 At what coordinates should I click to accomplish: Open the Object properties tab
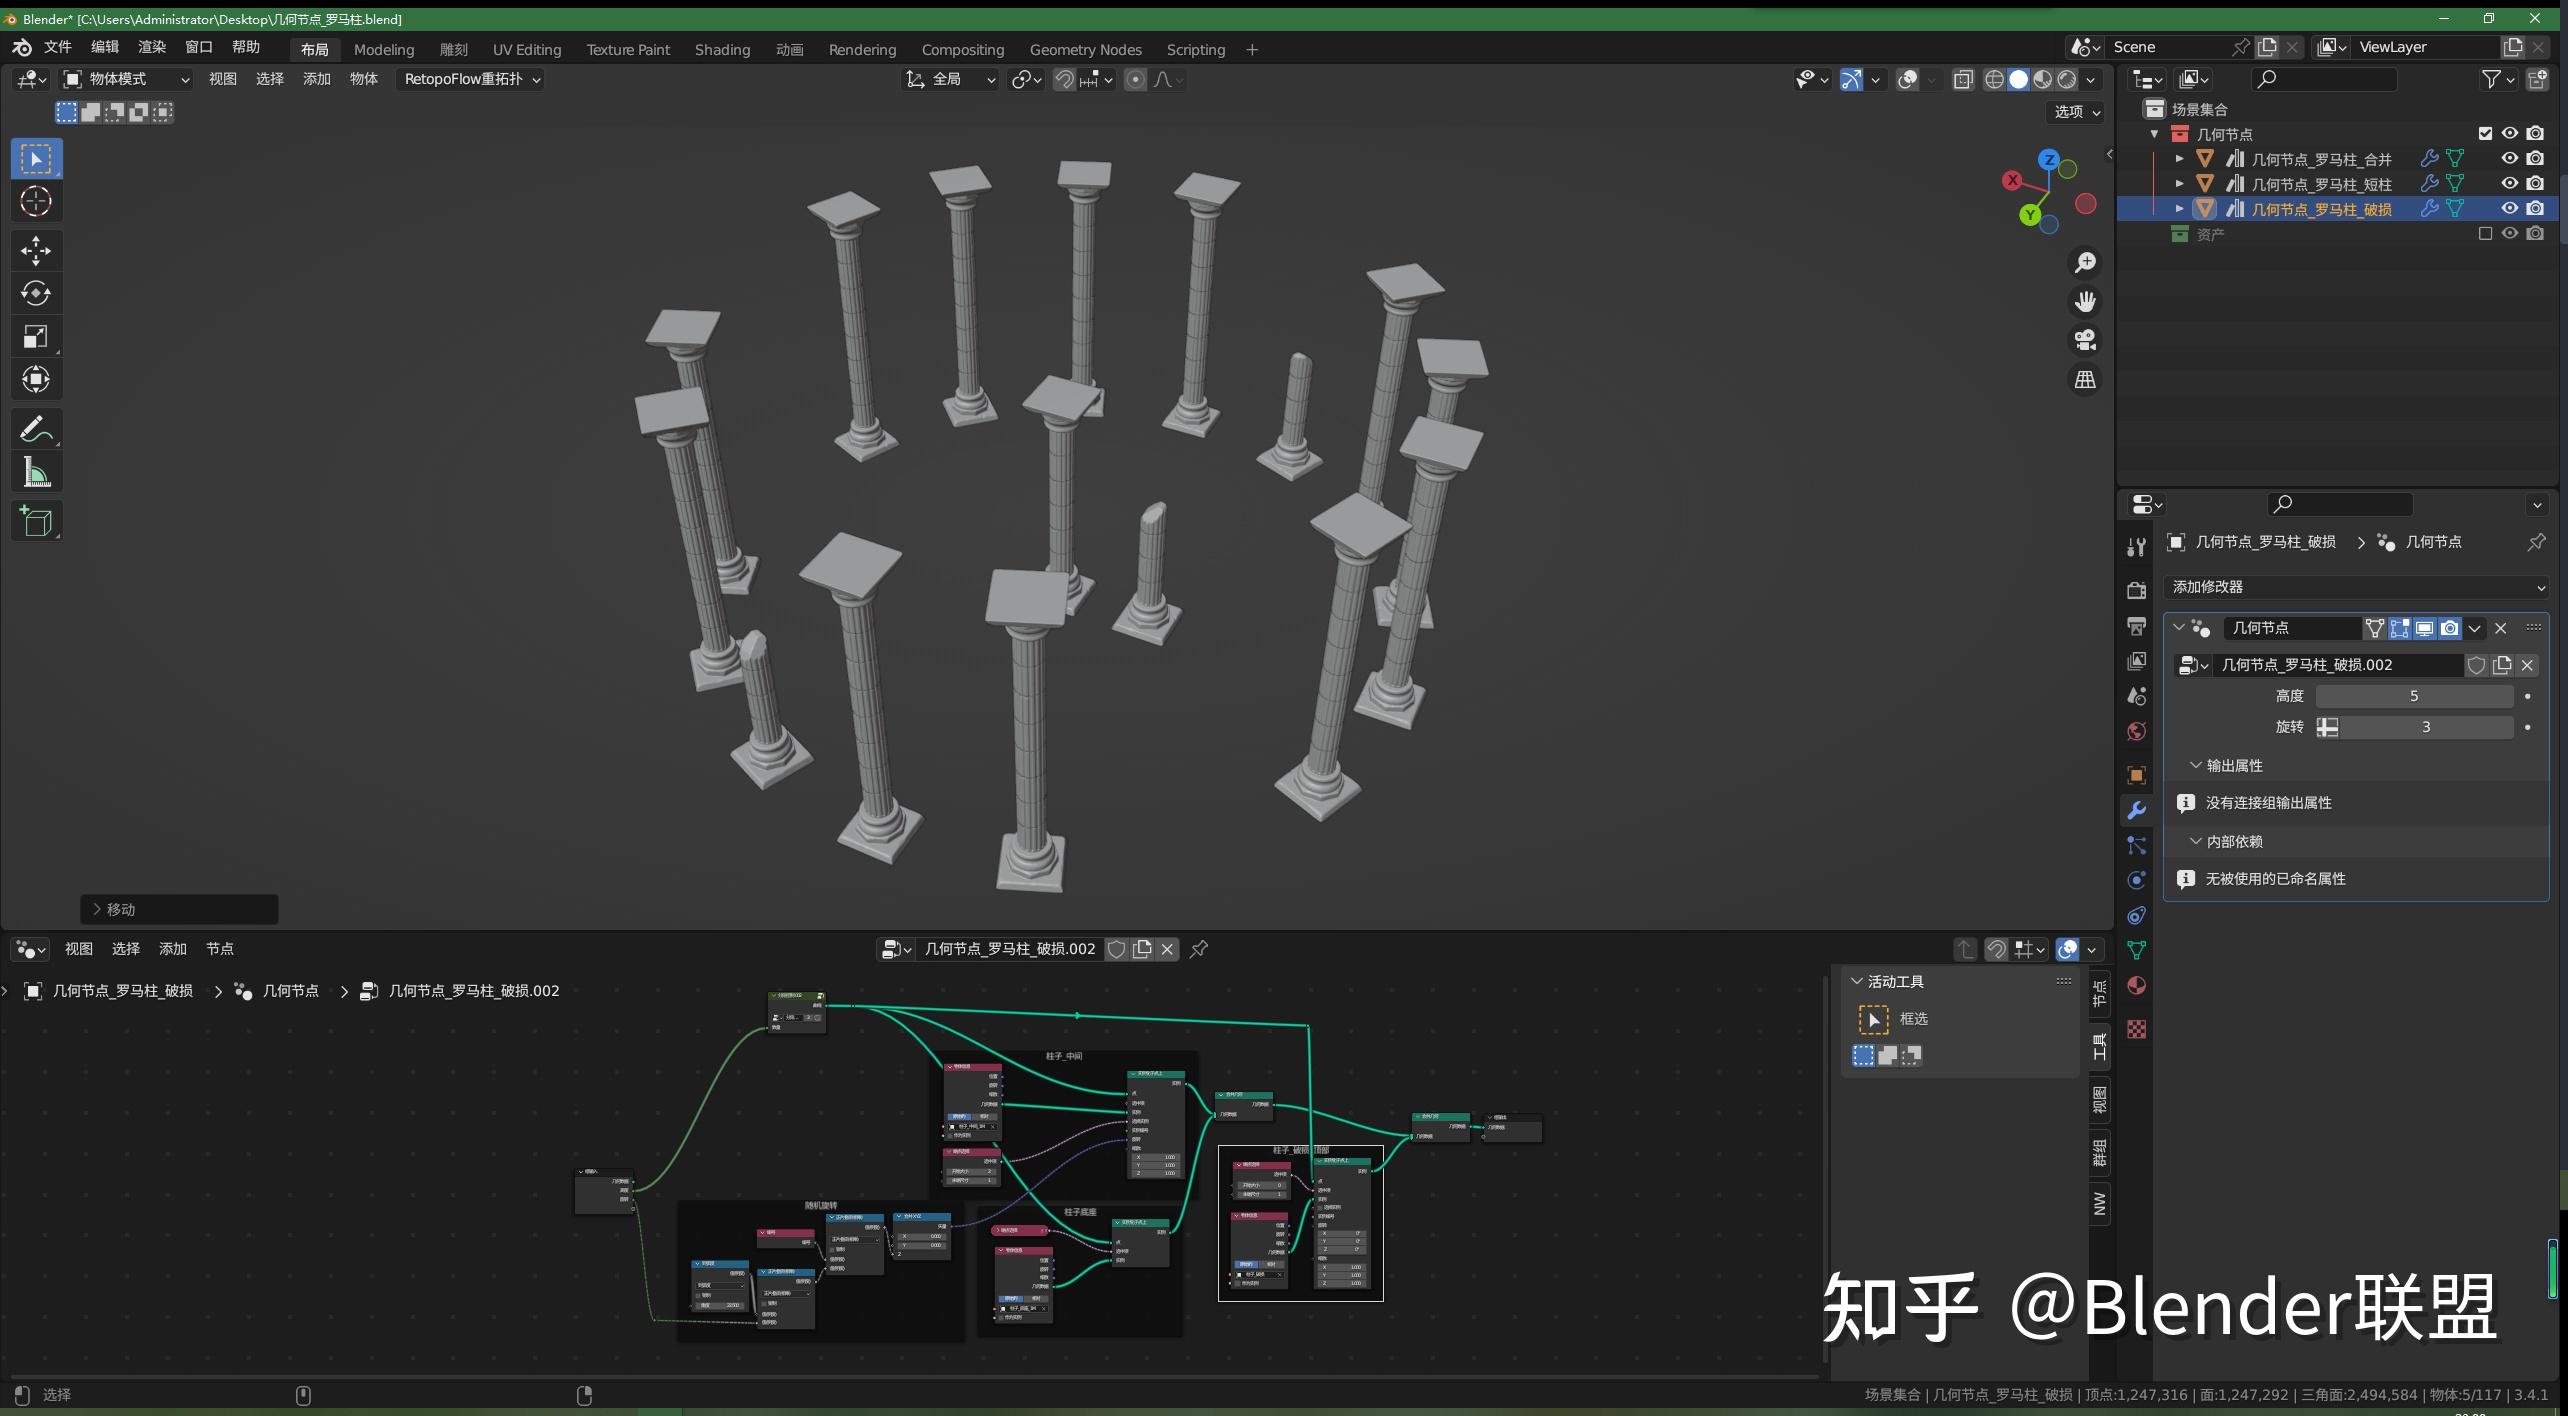click(x=2136, y=775)
